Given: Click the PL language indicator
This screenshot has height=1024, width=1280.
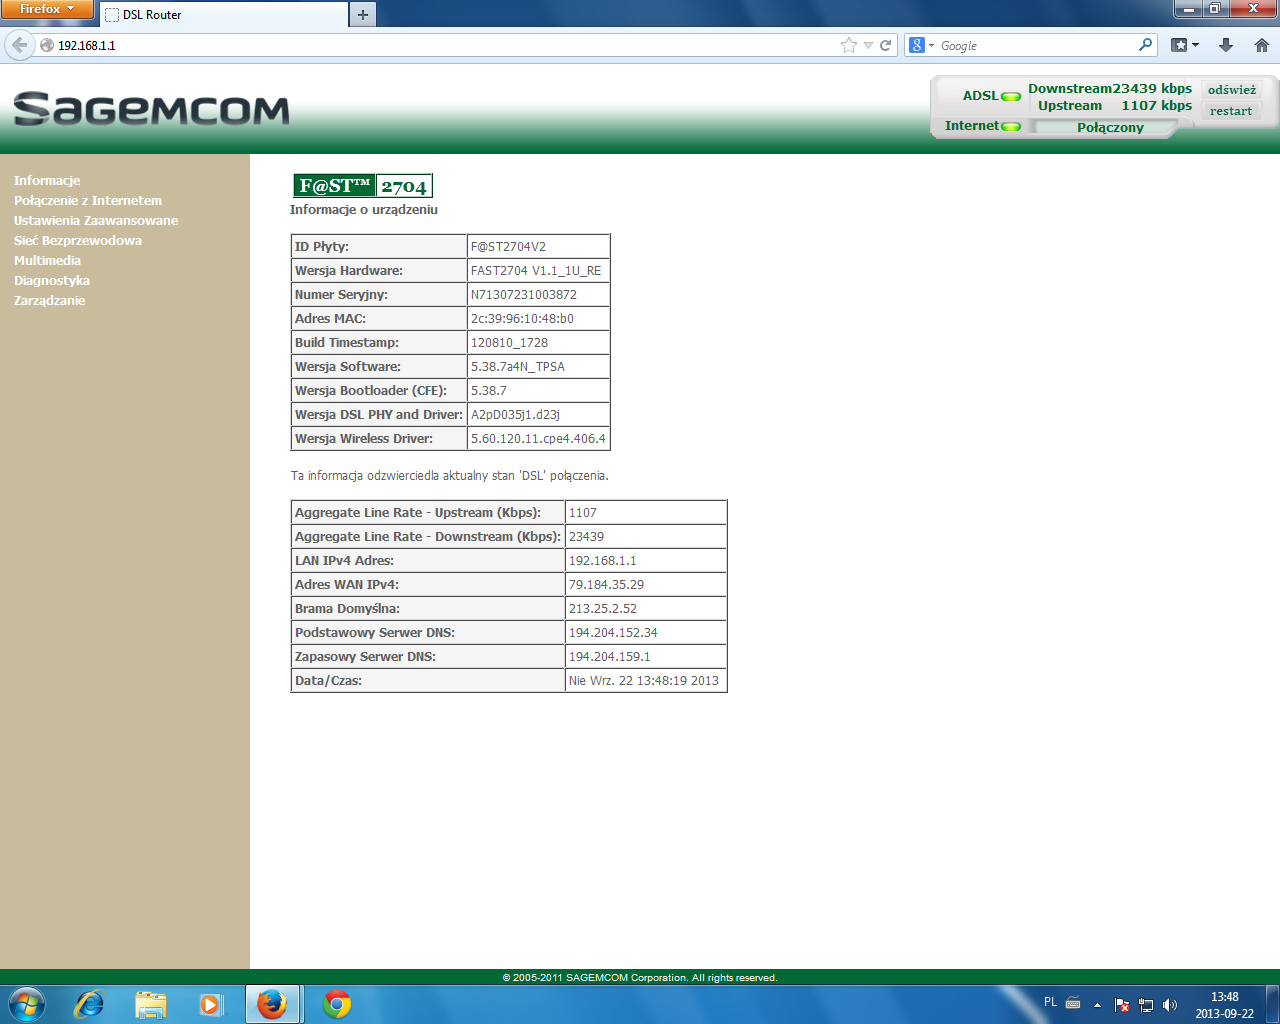Looking at the screenshot, I should click(x=1050, y=1002).
